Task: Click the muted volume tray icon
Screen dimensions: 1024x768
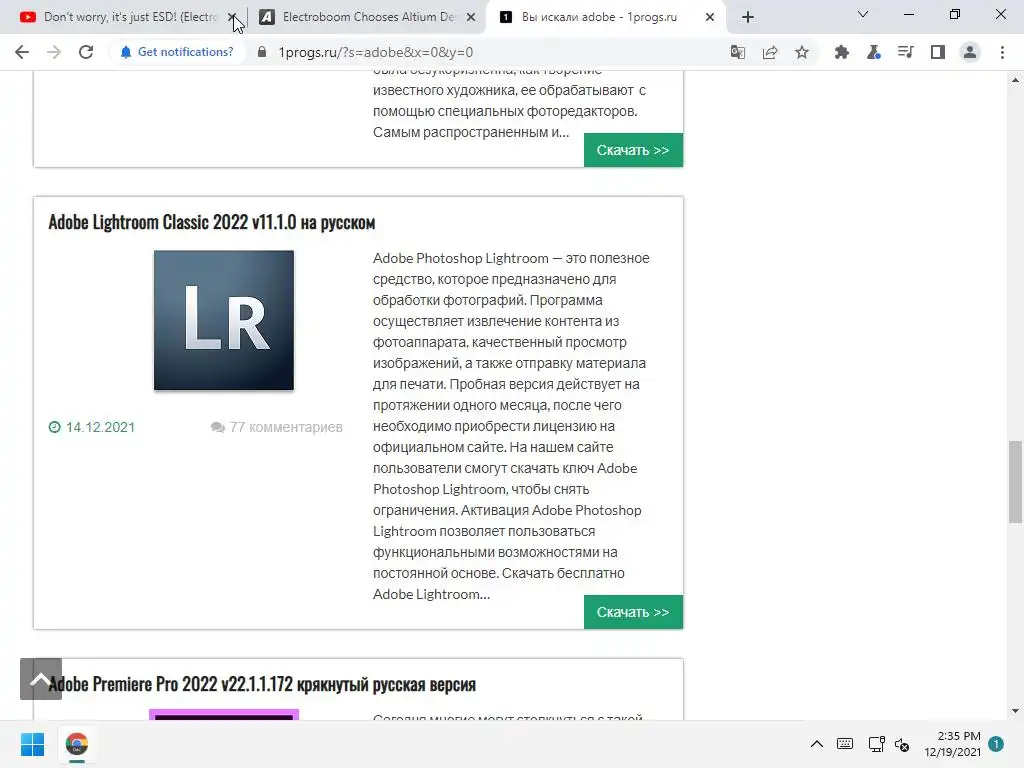Action: pyautogui.click(x=902, y=744)
